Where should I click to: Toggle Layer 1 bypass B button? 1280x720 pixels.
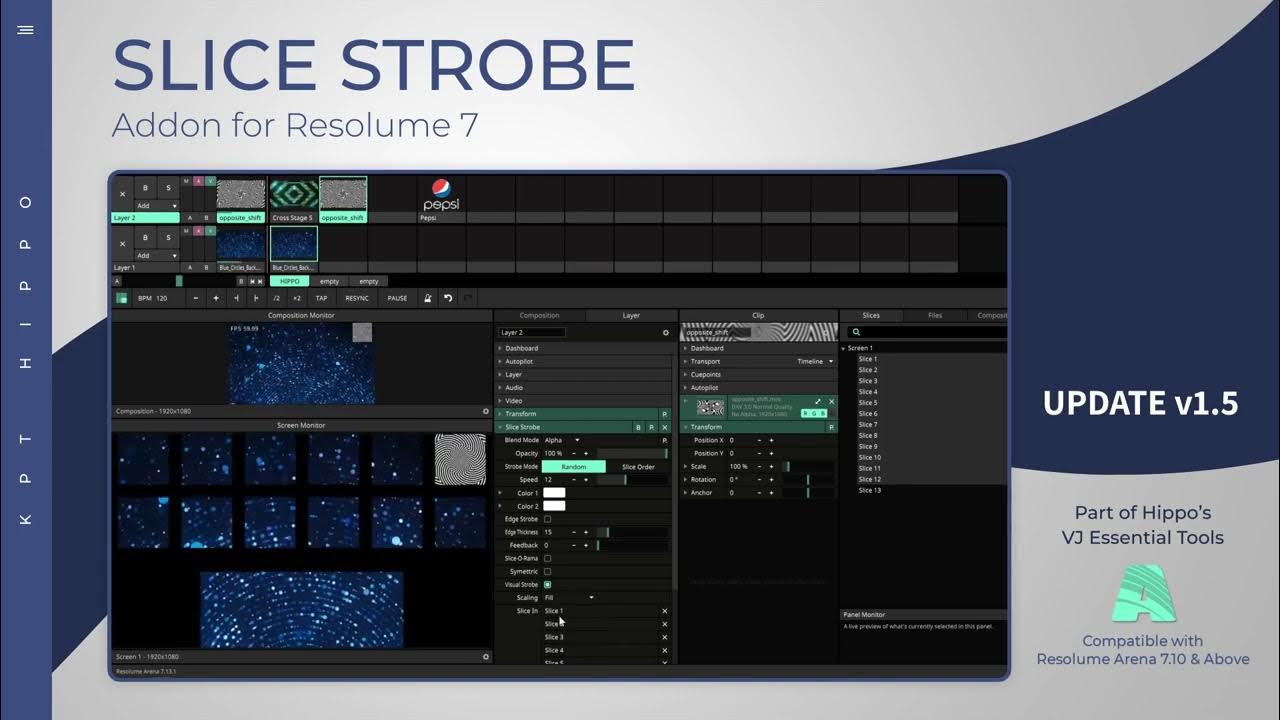tap(145, 237)
